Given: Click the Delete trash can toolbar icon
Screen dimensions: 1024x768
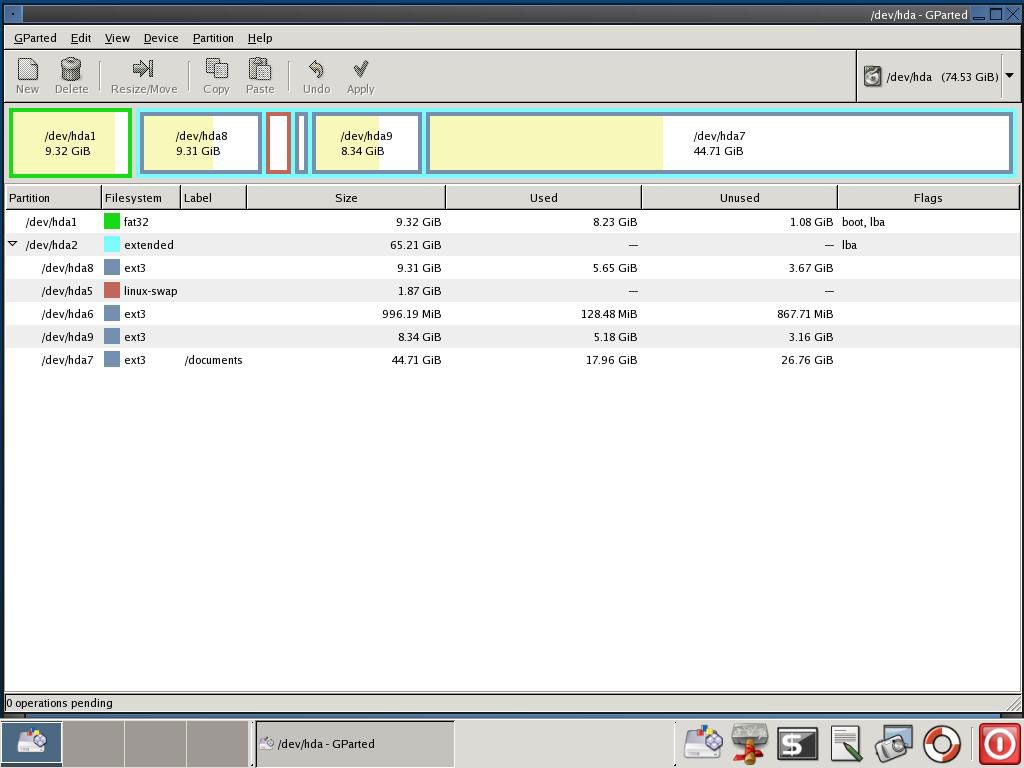Looking at the screenshot, I should (x=71, y=69).
